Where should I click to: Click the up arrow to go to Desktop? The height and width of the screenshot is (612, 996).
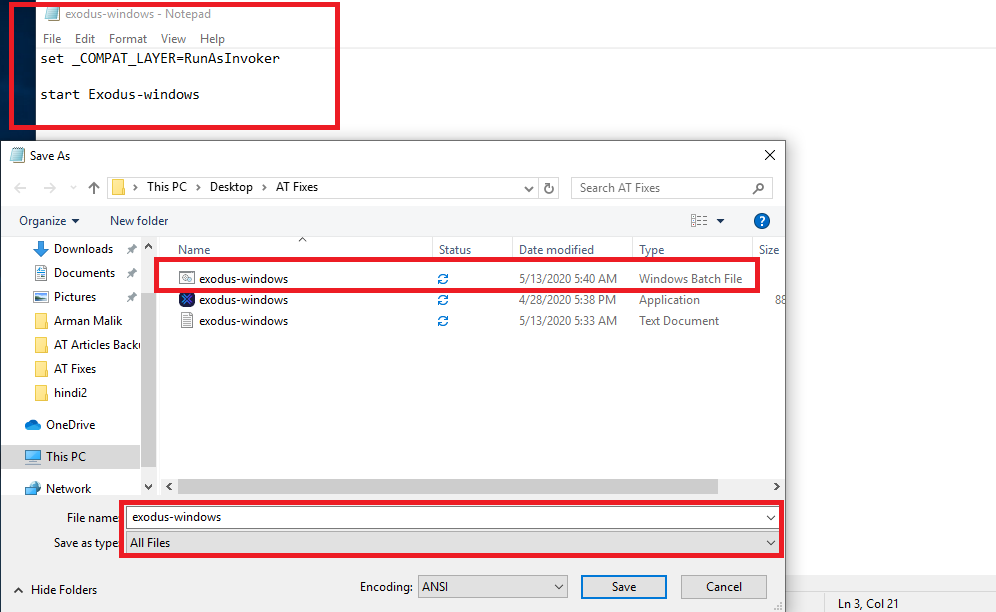pos(94,188)
